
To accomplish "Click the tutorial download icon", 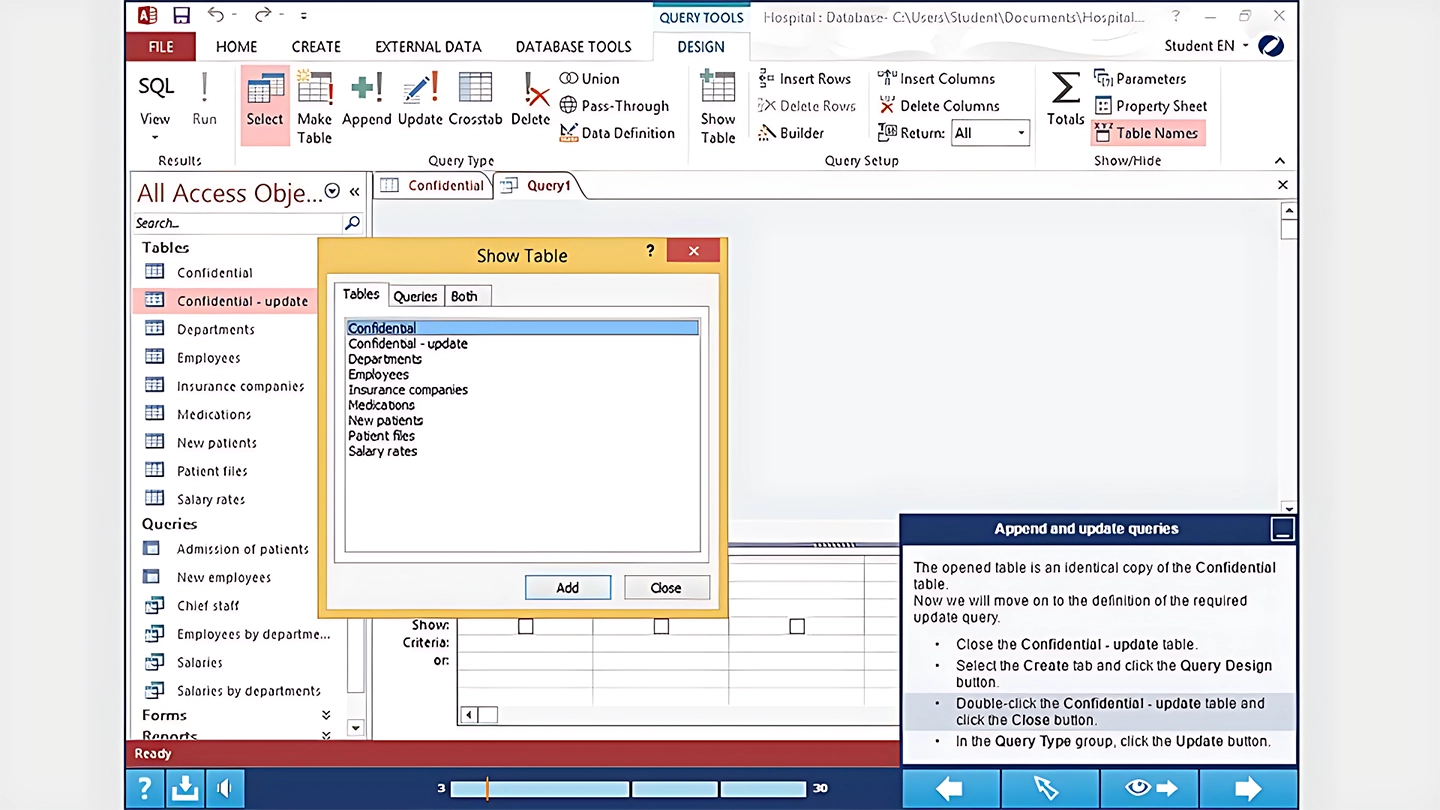I will click(x=185, y=789).
